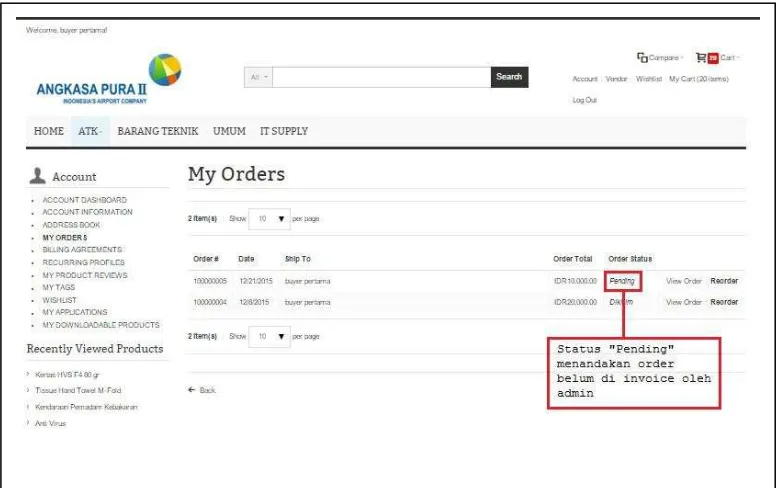Click date 12/8/2015
780x488 pixels.
[x=254, y=302]
